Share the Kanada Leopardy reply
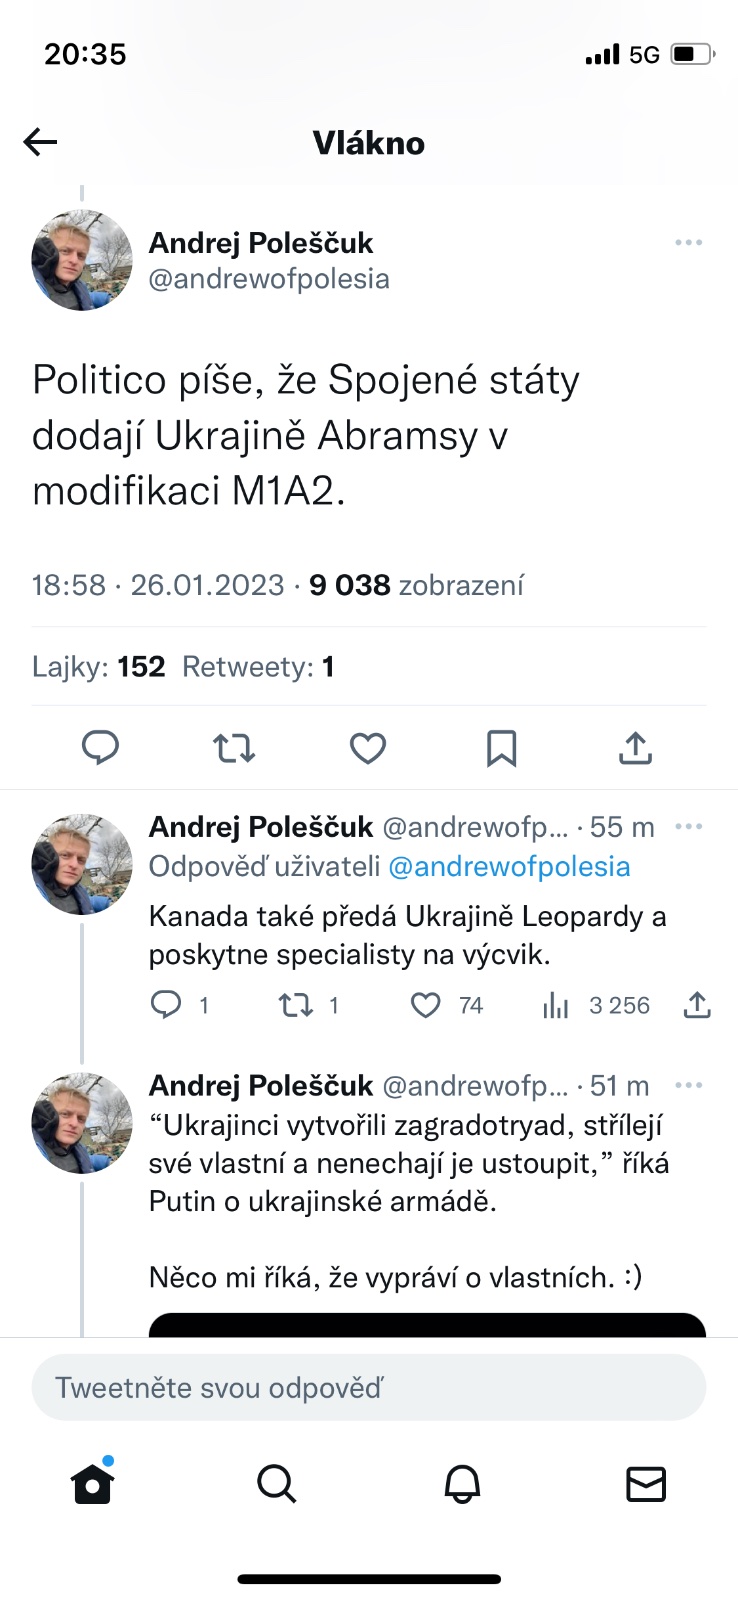Screen dimensions: 738x1600 [697, 1004]
